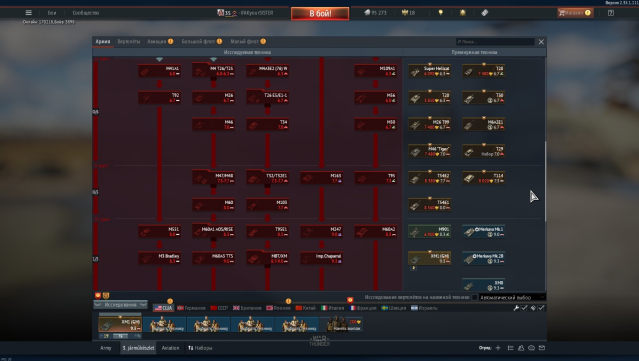This screenshot has width=639, height=361.
Task: Click the tech tree vertical scrollbar
Action: (545, 181)
